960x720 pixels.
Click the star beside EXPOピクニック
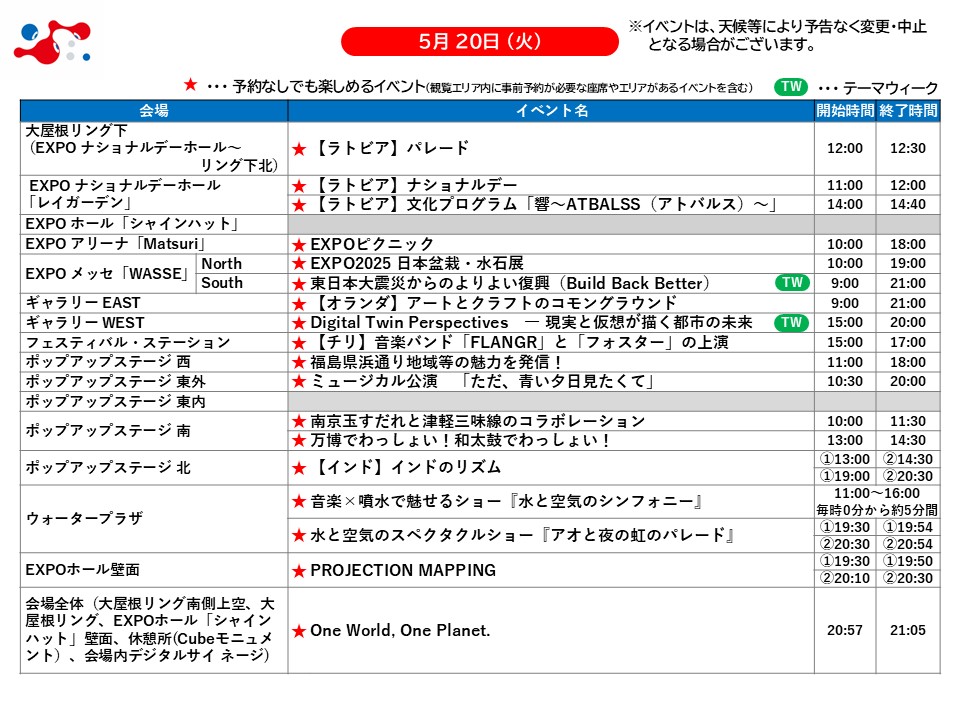pos(299,245)
